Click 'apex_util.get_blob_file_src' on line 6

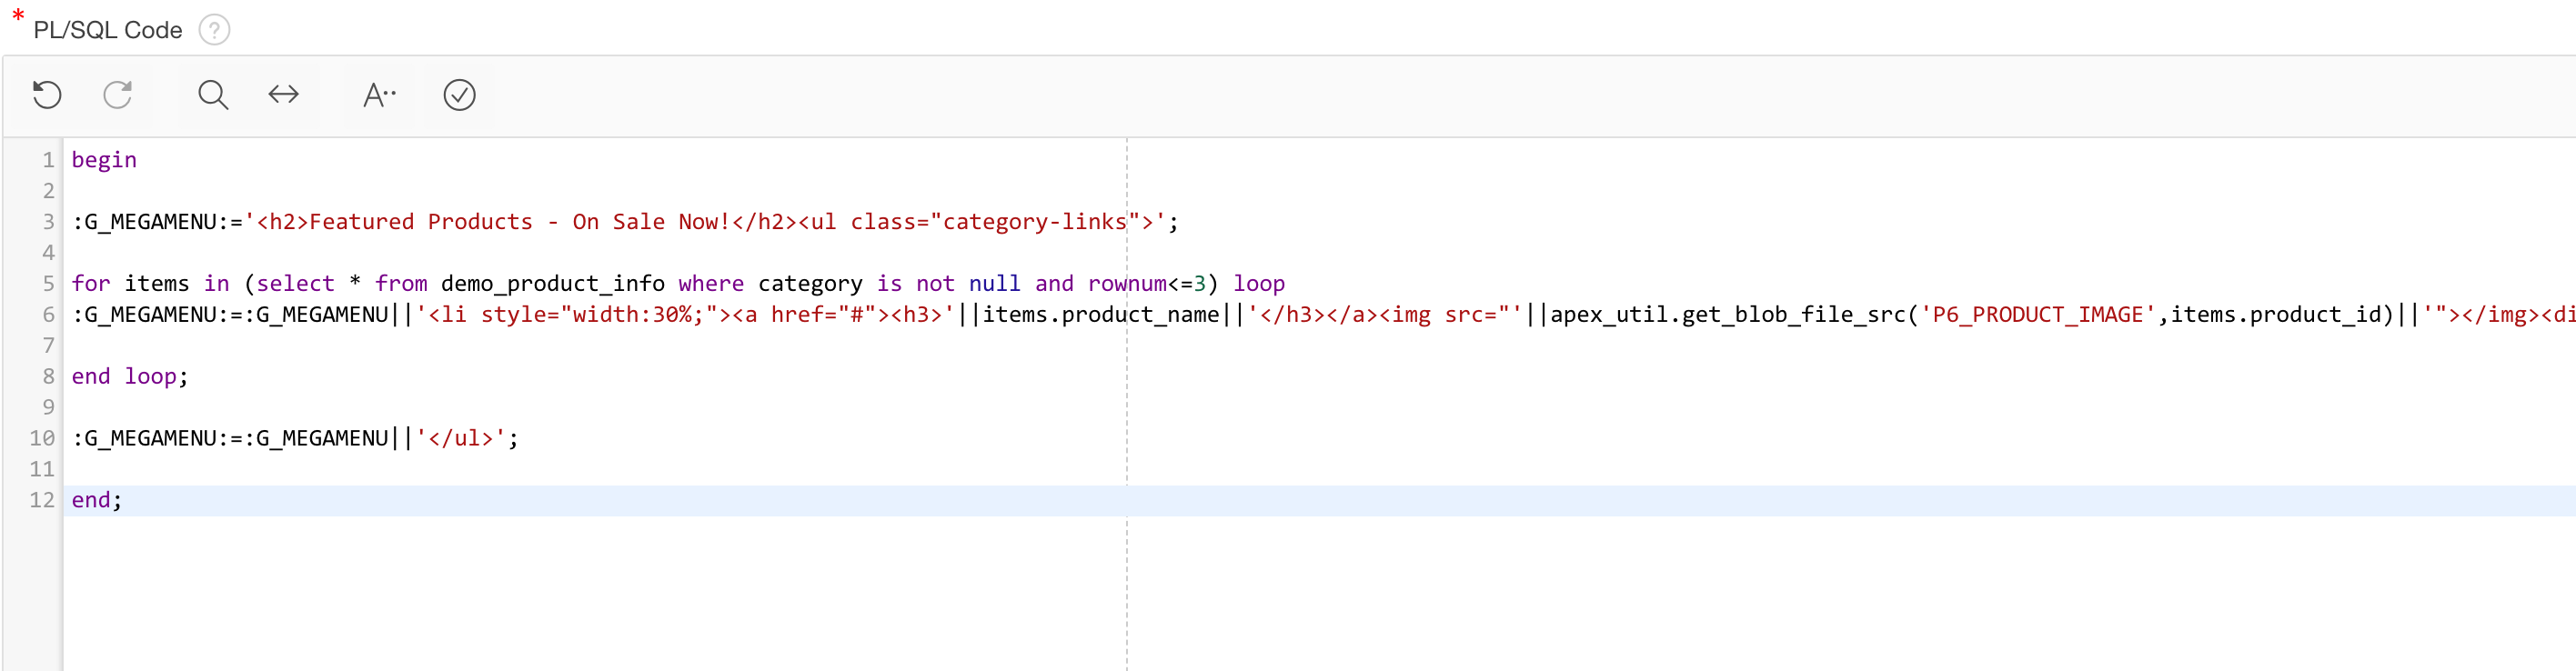(1728, 315)
